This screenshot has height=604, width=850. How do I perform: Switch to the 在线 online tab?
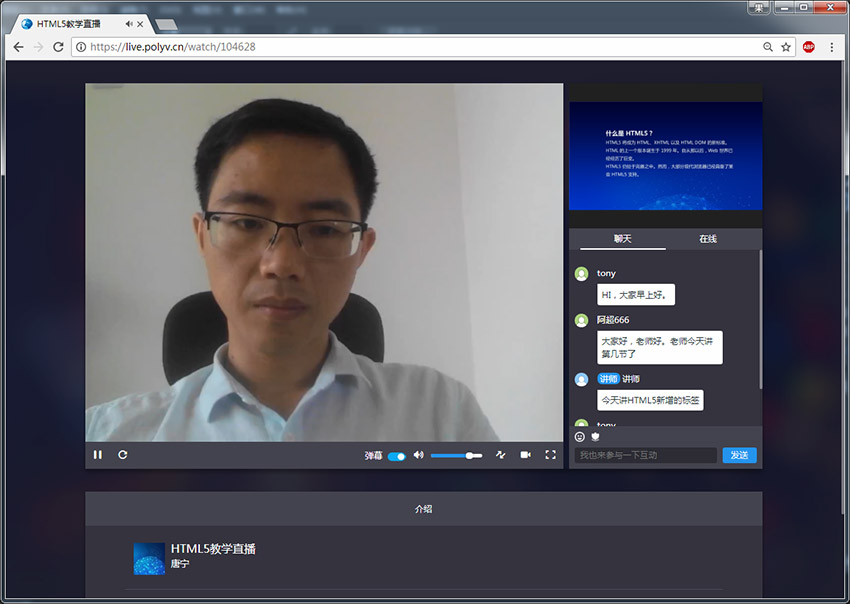pos(708,239)
